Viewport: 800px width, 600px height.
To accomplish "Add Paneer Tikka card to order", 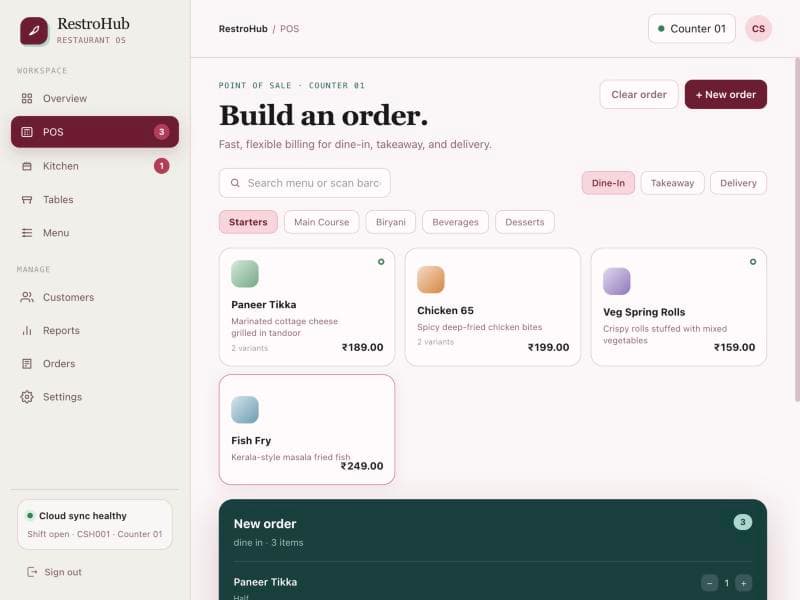I will click(307, 307).
